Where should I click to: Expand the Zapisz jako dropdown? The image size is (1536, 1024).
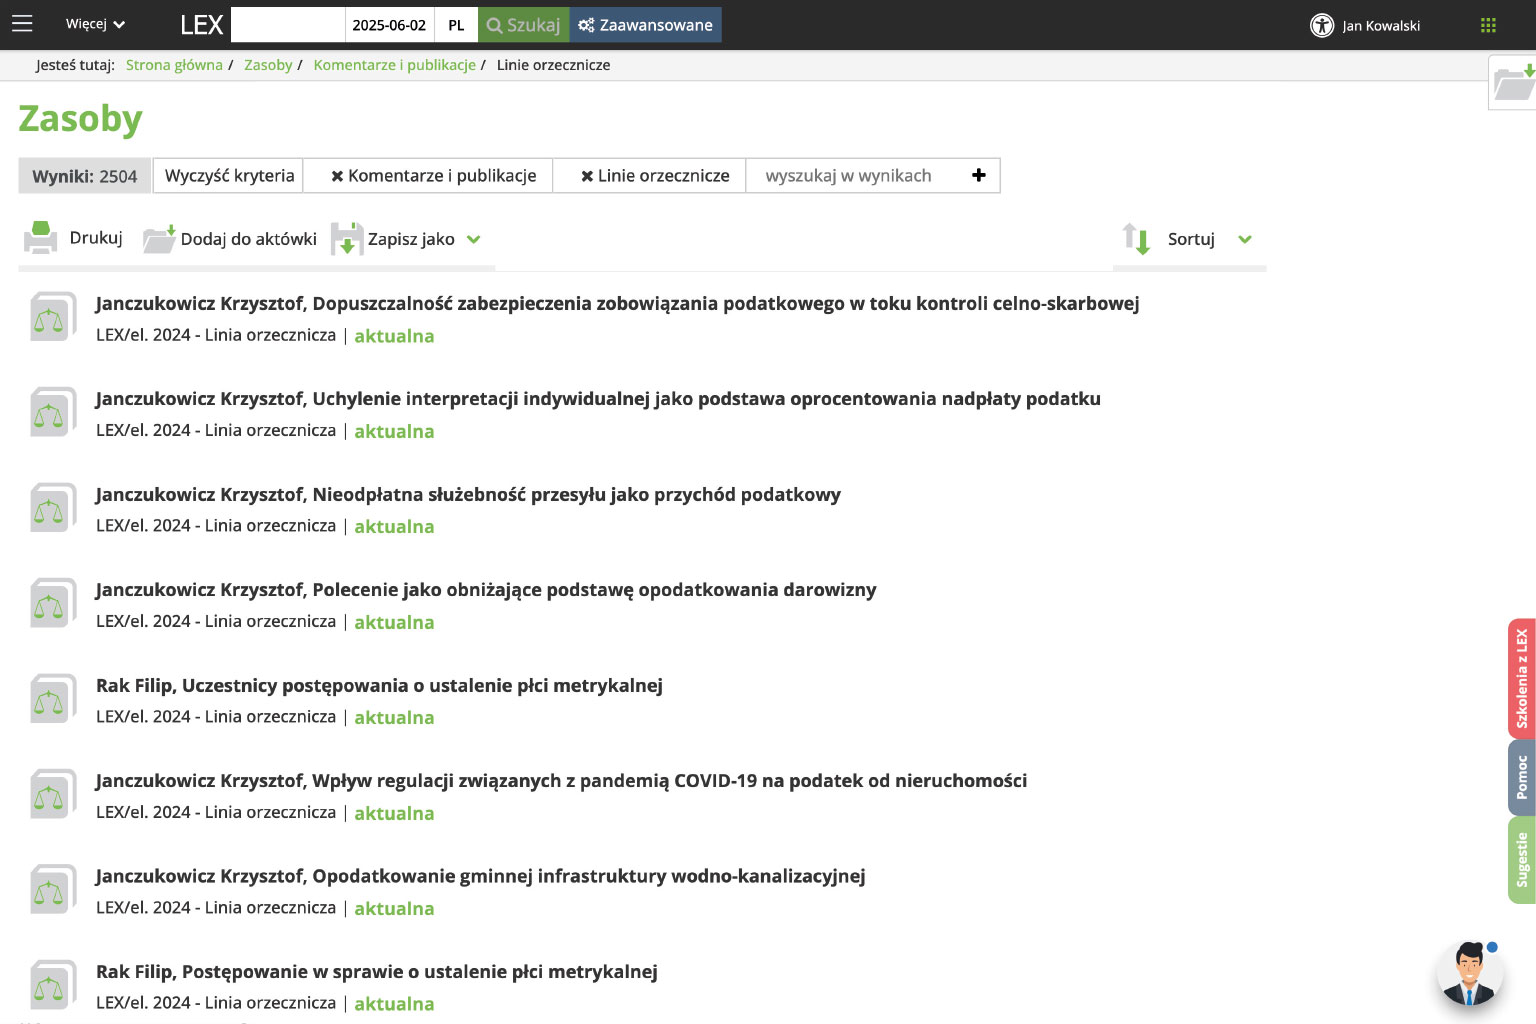pyautogui.click(x=474, y=239)
